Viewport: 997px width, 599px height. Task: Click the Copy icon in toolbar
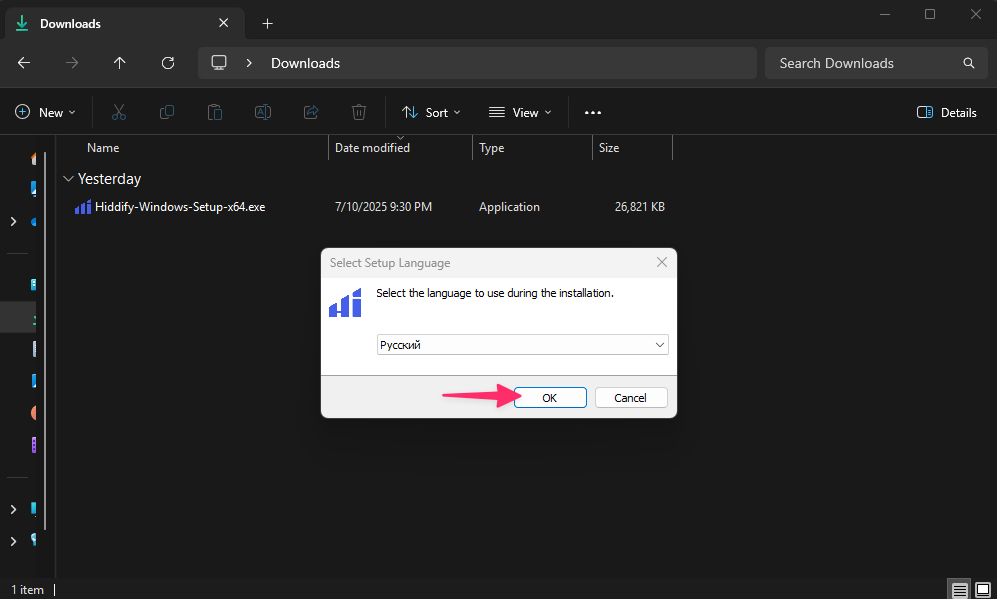[x=167, y=113]
